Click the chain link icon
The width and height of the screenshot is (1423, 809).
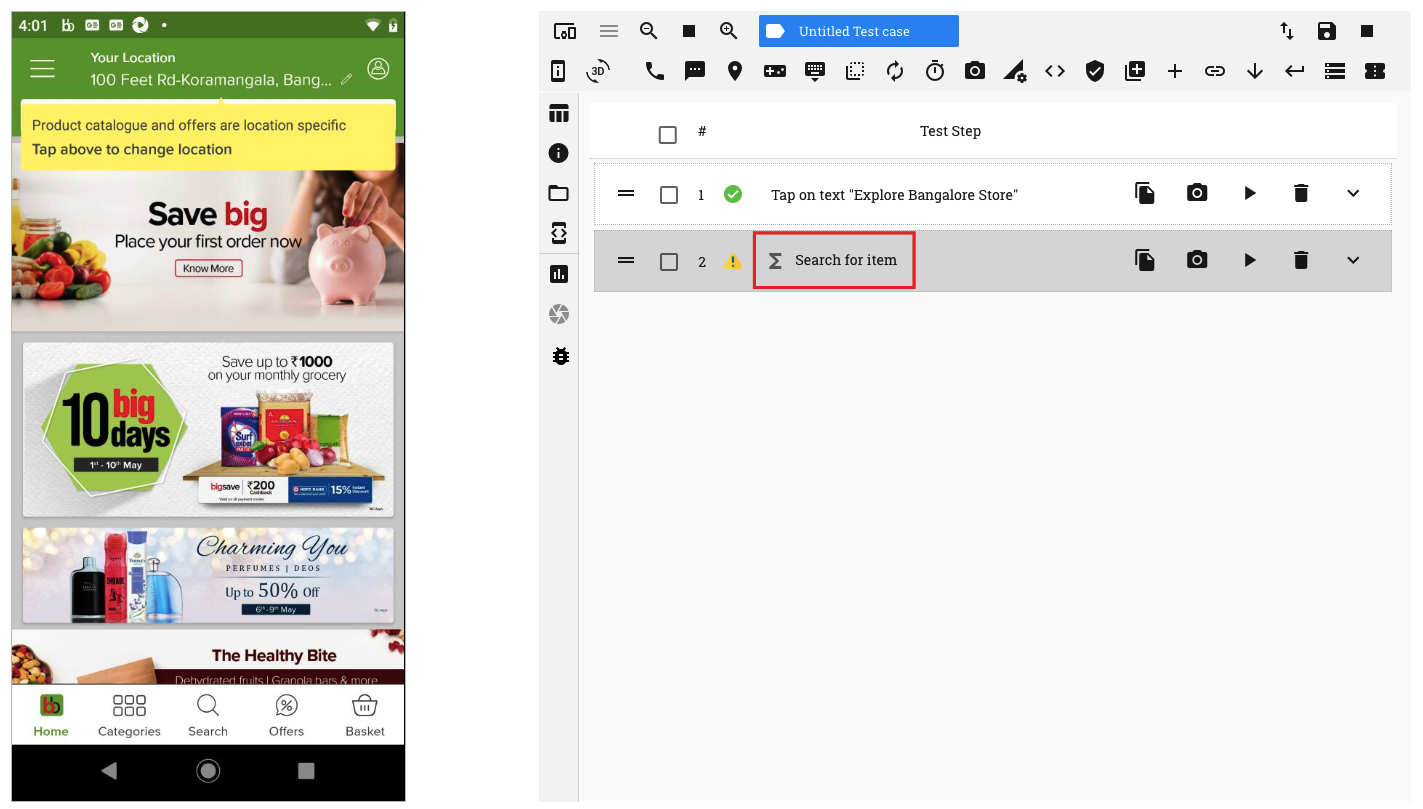tap(1215, 71)
